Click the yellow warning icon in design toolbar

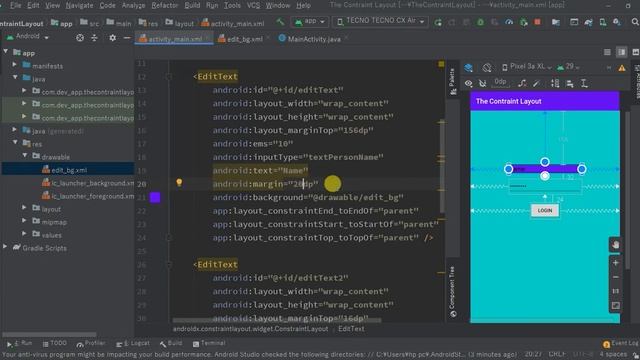(x=622, y=68)
